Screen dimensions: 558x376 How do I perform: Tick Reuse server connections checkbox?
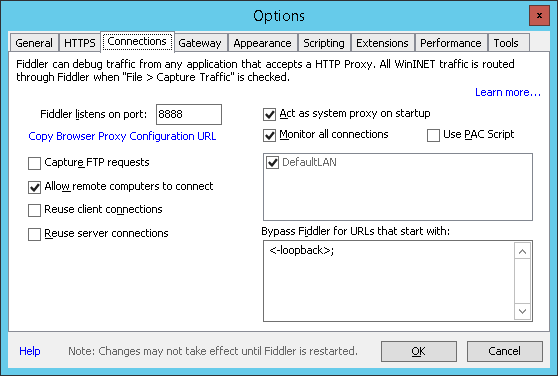tap(35, 234)
